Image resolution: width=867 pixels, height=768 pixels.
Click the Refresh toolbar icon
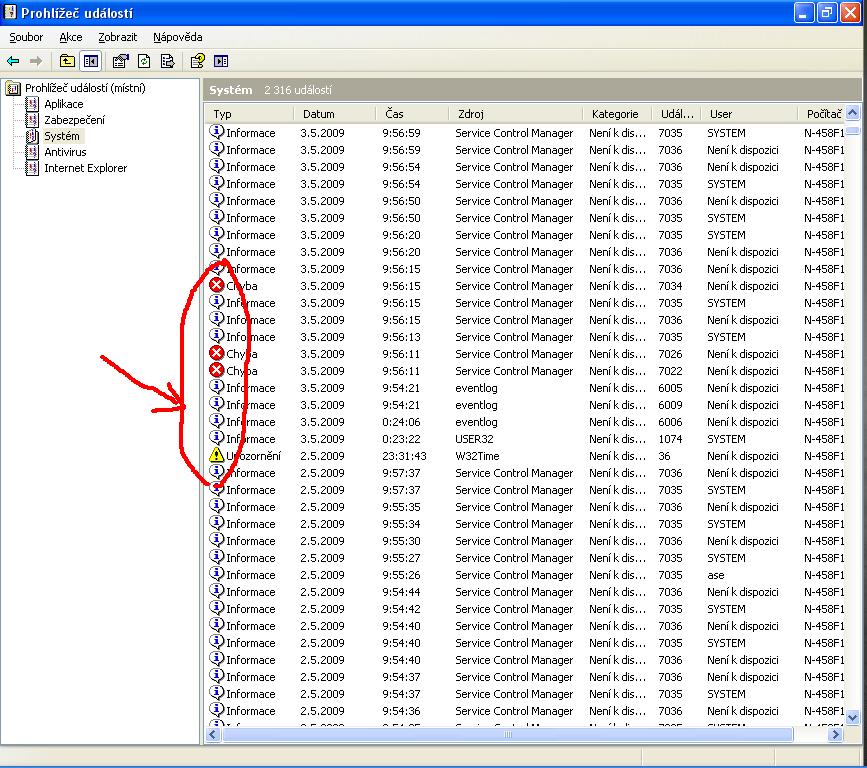pos(144,61)
